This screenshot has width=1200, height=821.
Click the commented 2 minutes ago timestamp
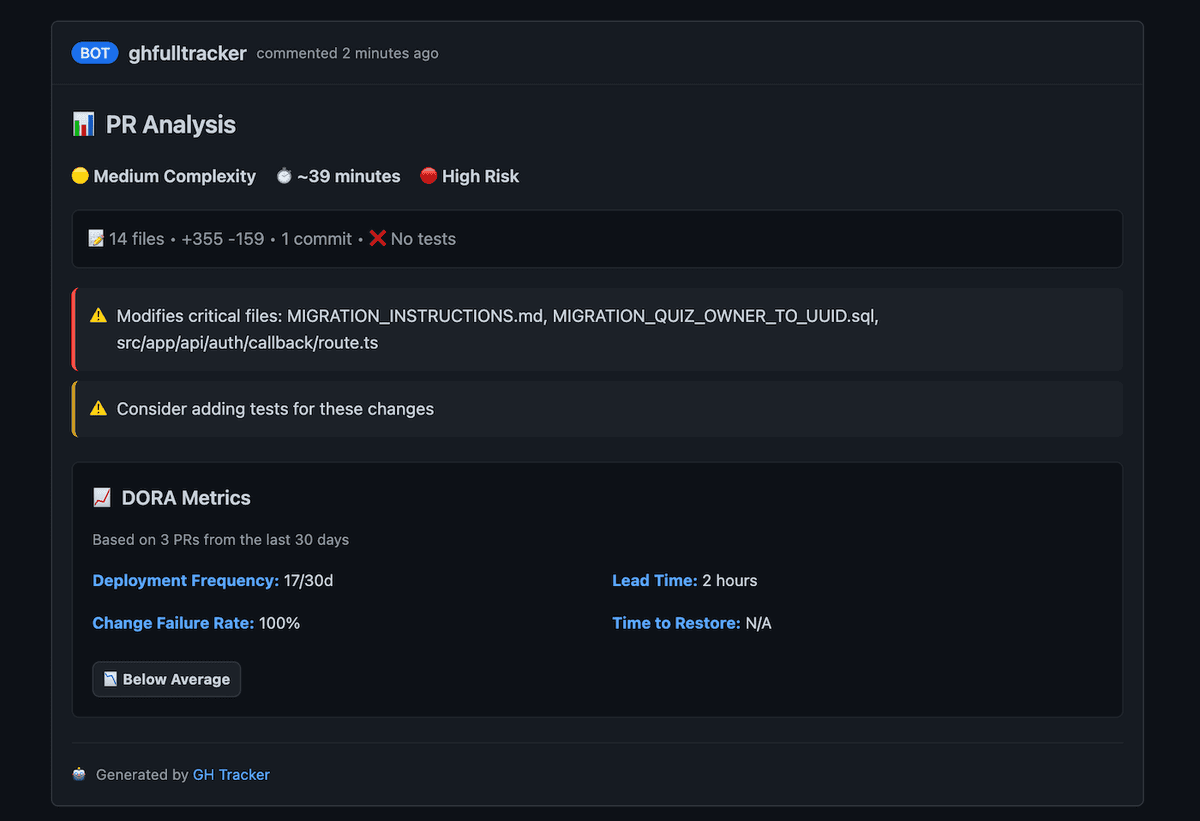pyautogui.click(x=347, y=53)
